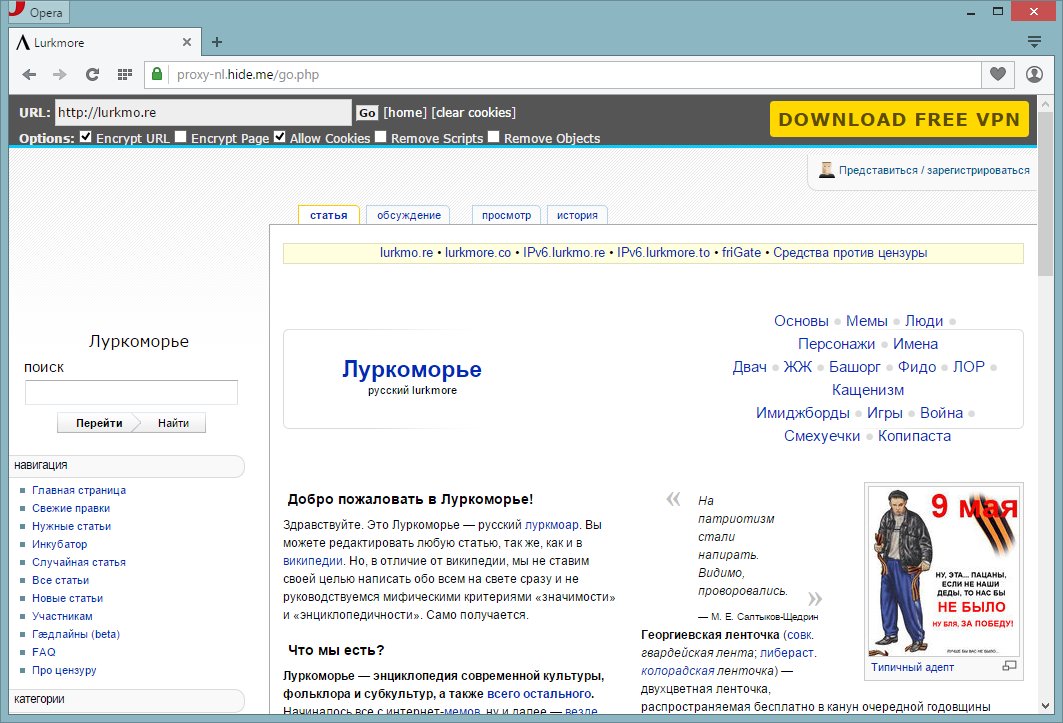Open the user profile icon
The height and width of the screenshot is (723, 1063).
coord(1034,74)
